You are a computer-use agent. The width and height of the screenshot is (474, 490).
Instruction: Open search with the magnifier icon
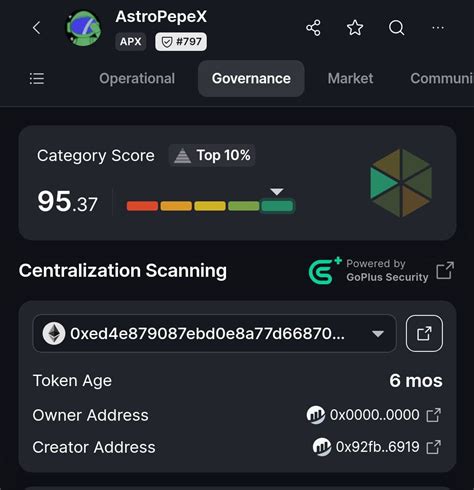397,28
